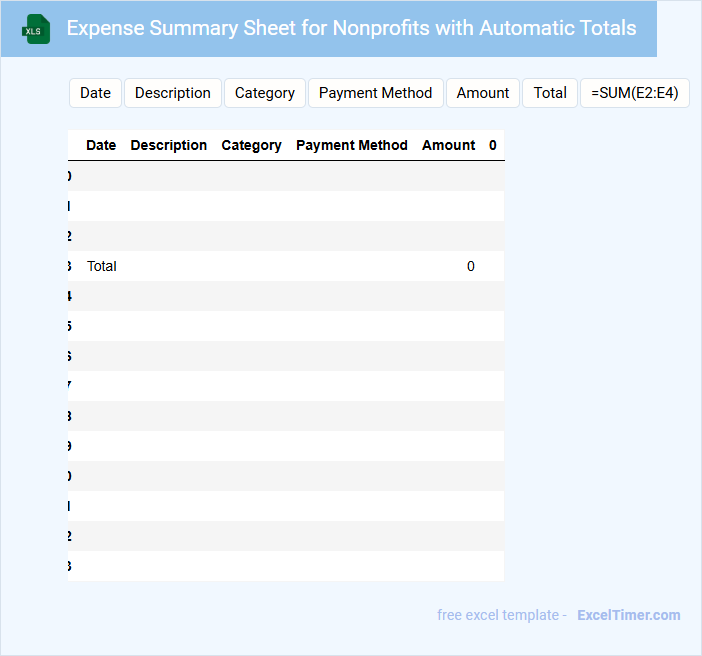Click the 'free excel template -' footer text
Screen dimensions: 702x656
(x=502, y=615)
